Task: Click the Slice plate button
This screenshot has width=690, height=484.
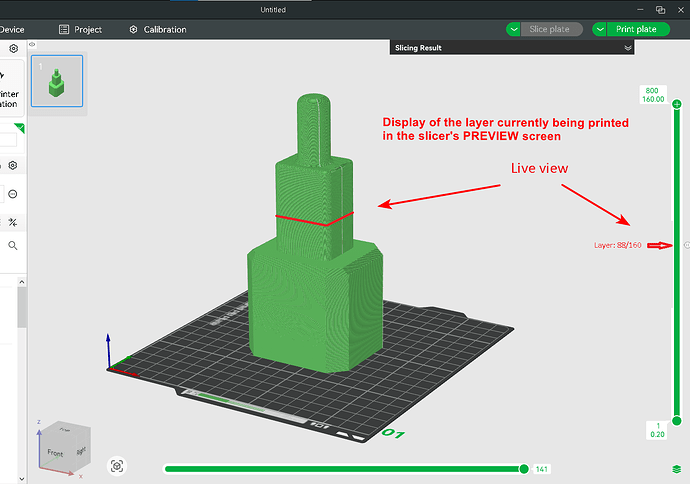Action: [551, 29]
